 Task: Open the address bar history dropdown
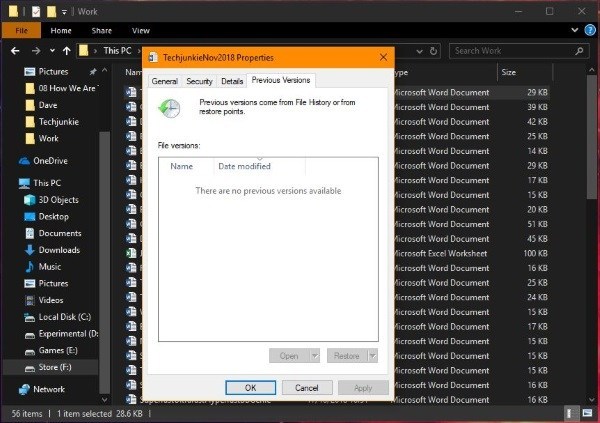coord(419,51)
